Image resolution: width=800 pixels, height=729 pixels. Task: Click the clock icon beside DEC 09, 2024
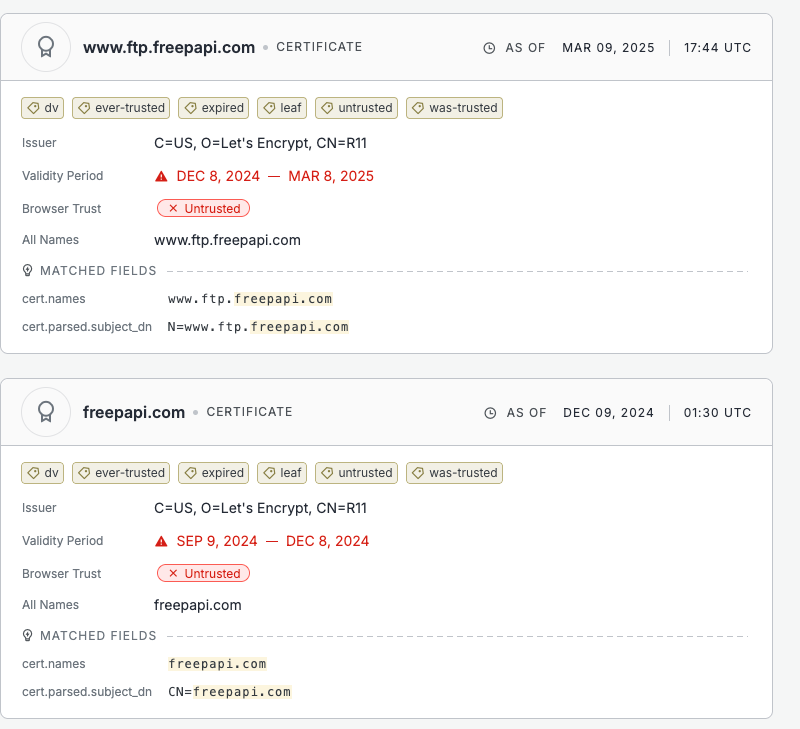pos(490,413)
